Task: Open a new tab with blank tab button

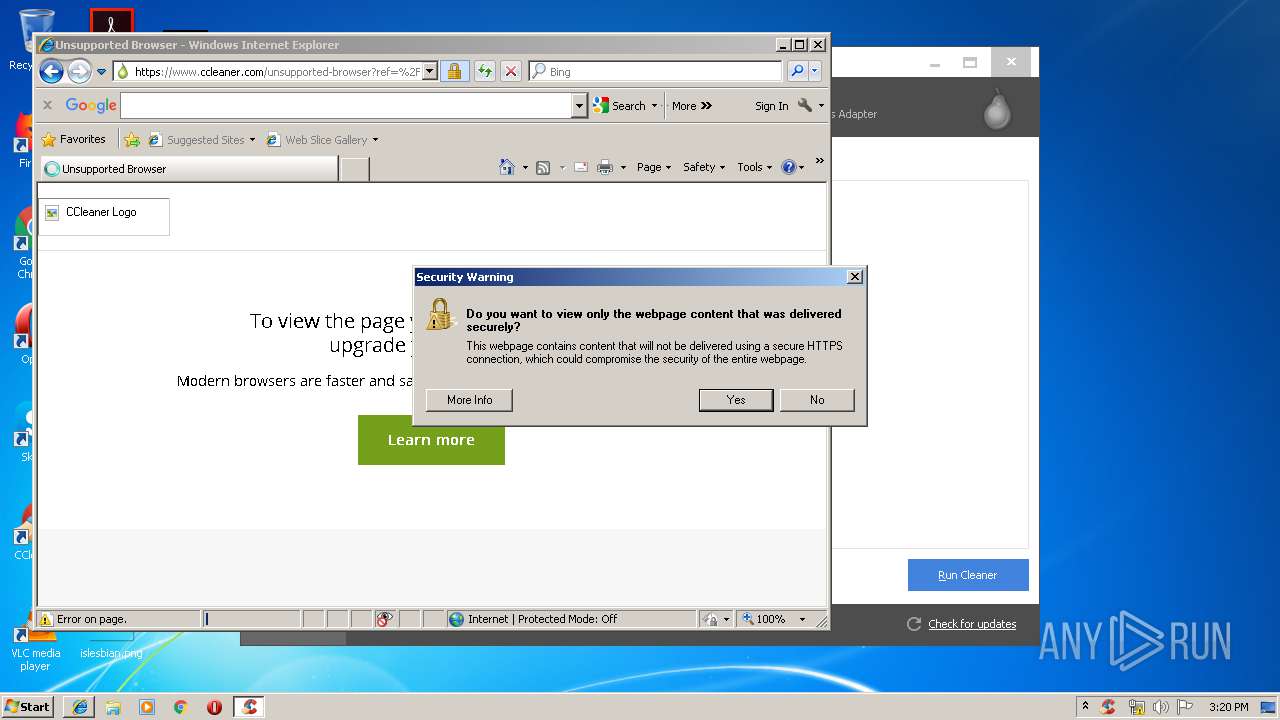Action: (355, 169)
